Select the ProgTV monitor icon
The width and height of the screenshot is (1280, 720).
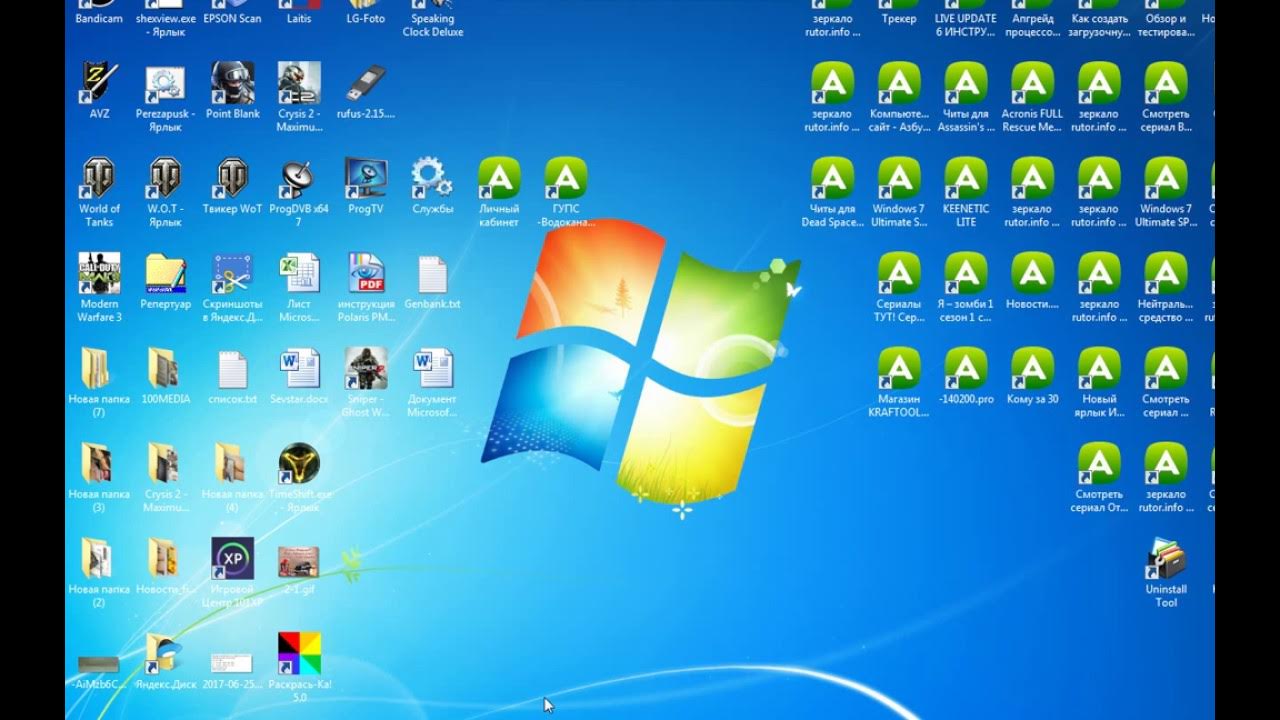click(x=365, y=178)
